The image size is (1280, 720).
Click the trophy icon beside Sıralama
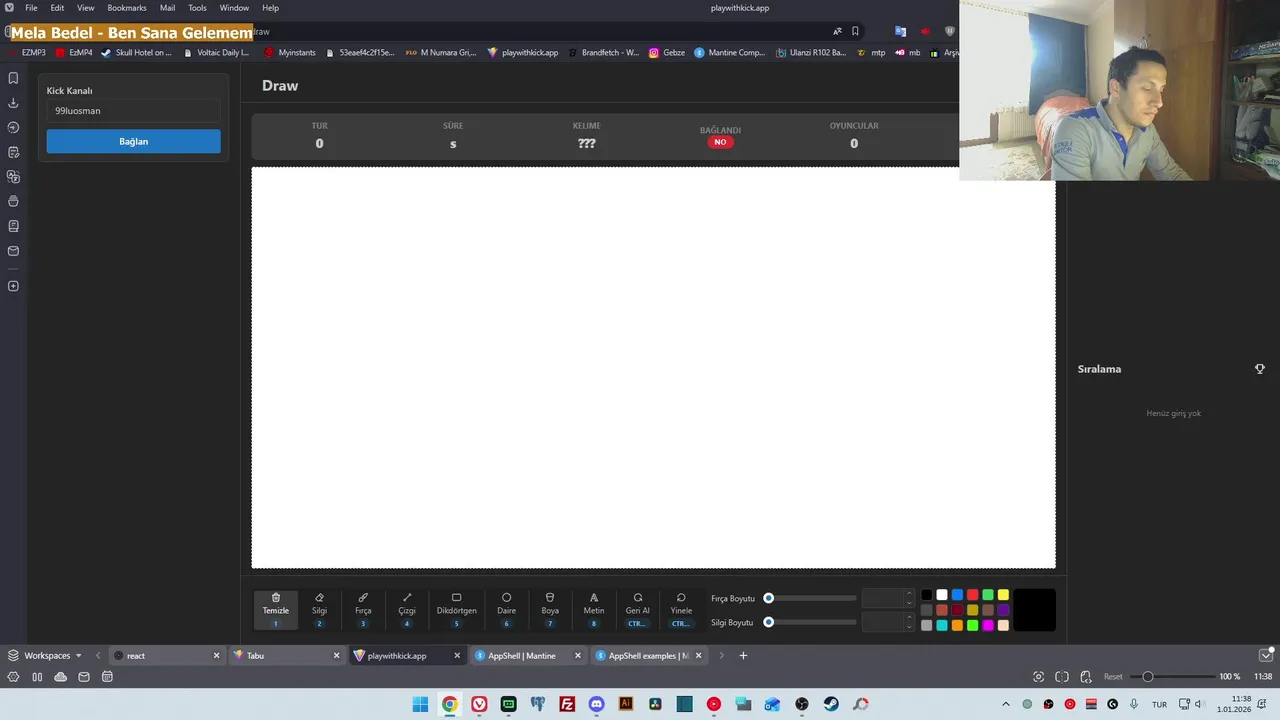click(1260, 369)
